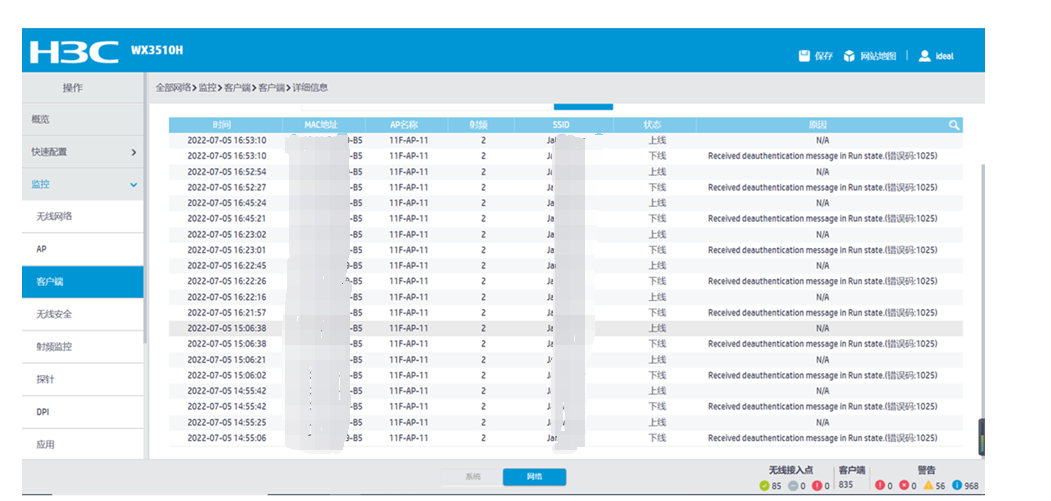Click red critical alarms exclamation icon
This screenshot has height=501, width=1051.
(880, 485)
